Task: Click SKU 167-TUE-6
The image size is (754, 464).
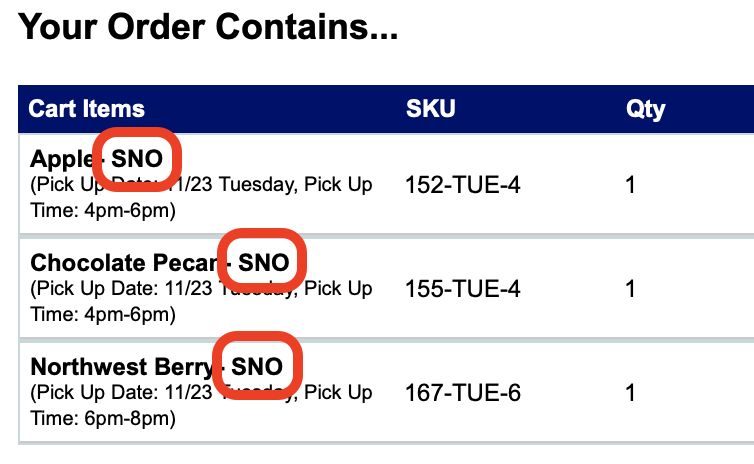Action: click(462, 392)
